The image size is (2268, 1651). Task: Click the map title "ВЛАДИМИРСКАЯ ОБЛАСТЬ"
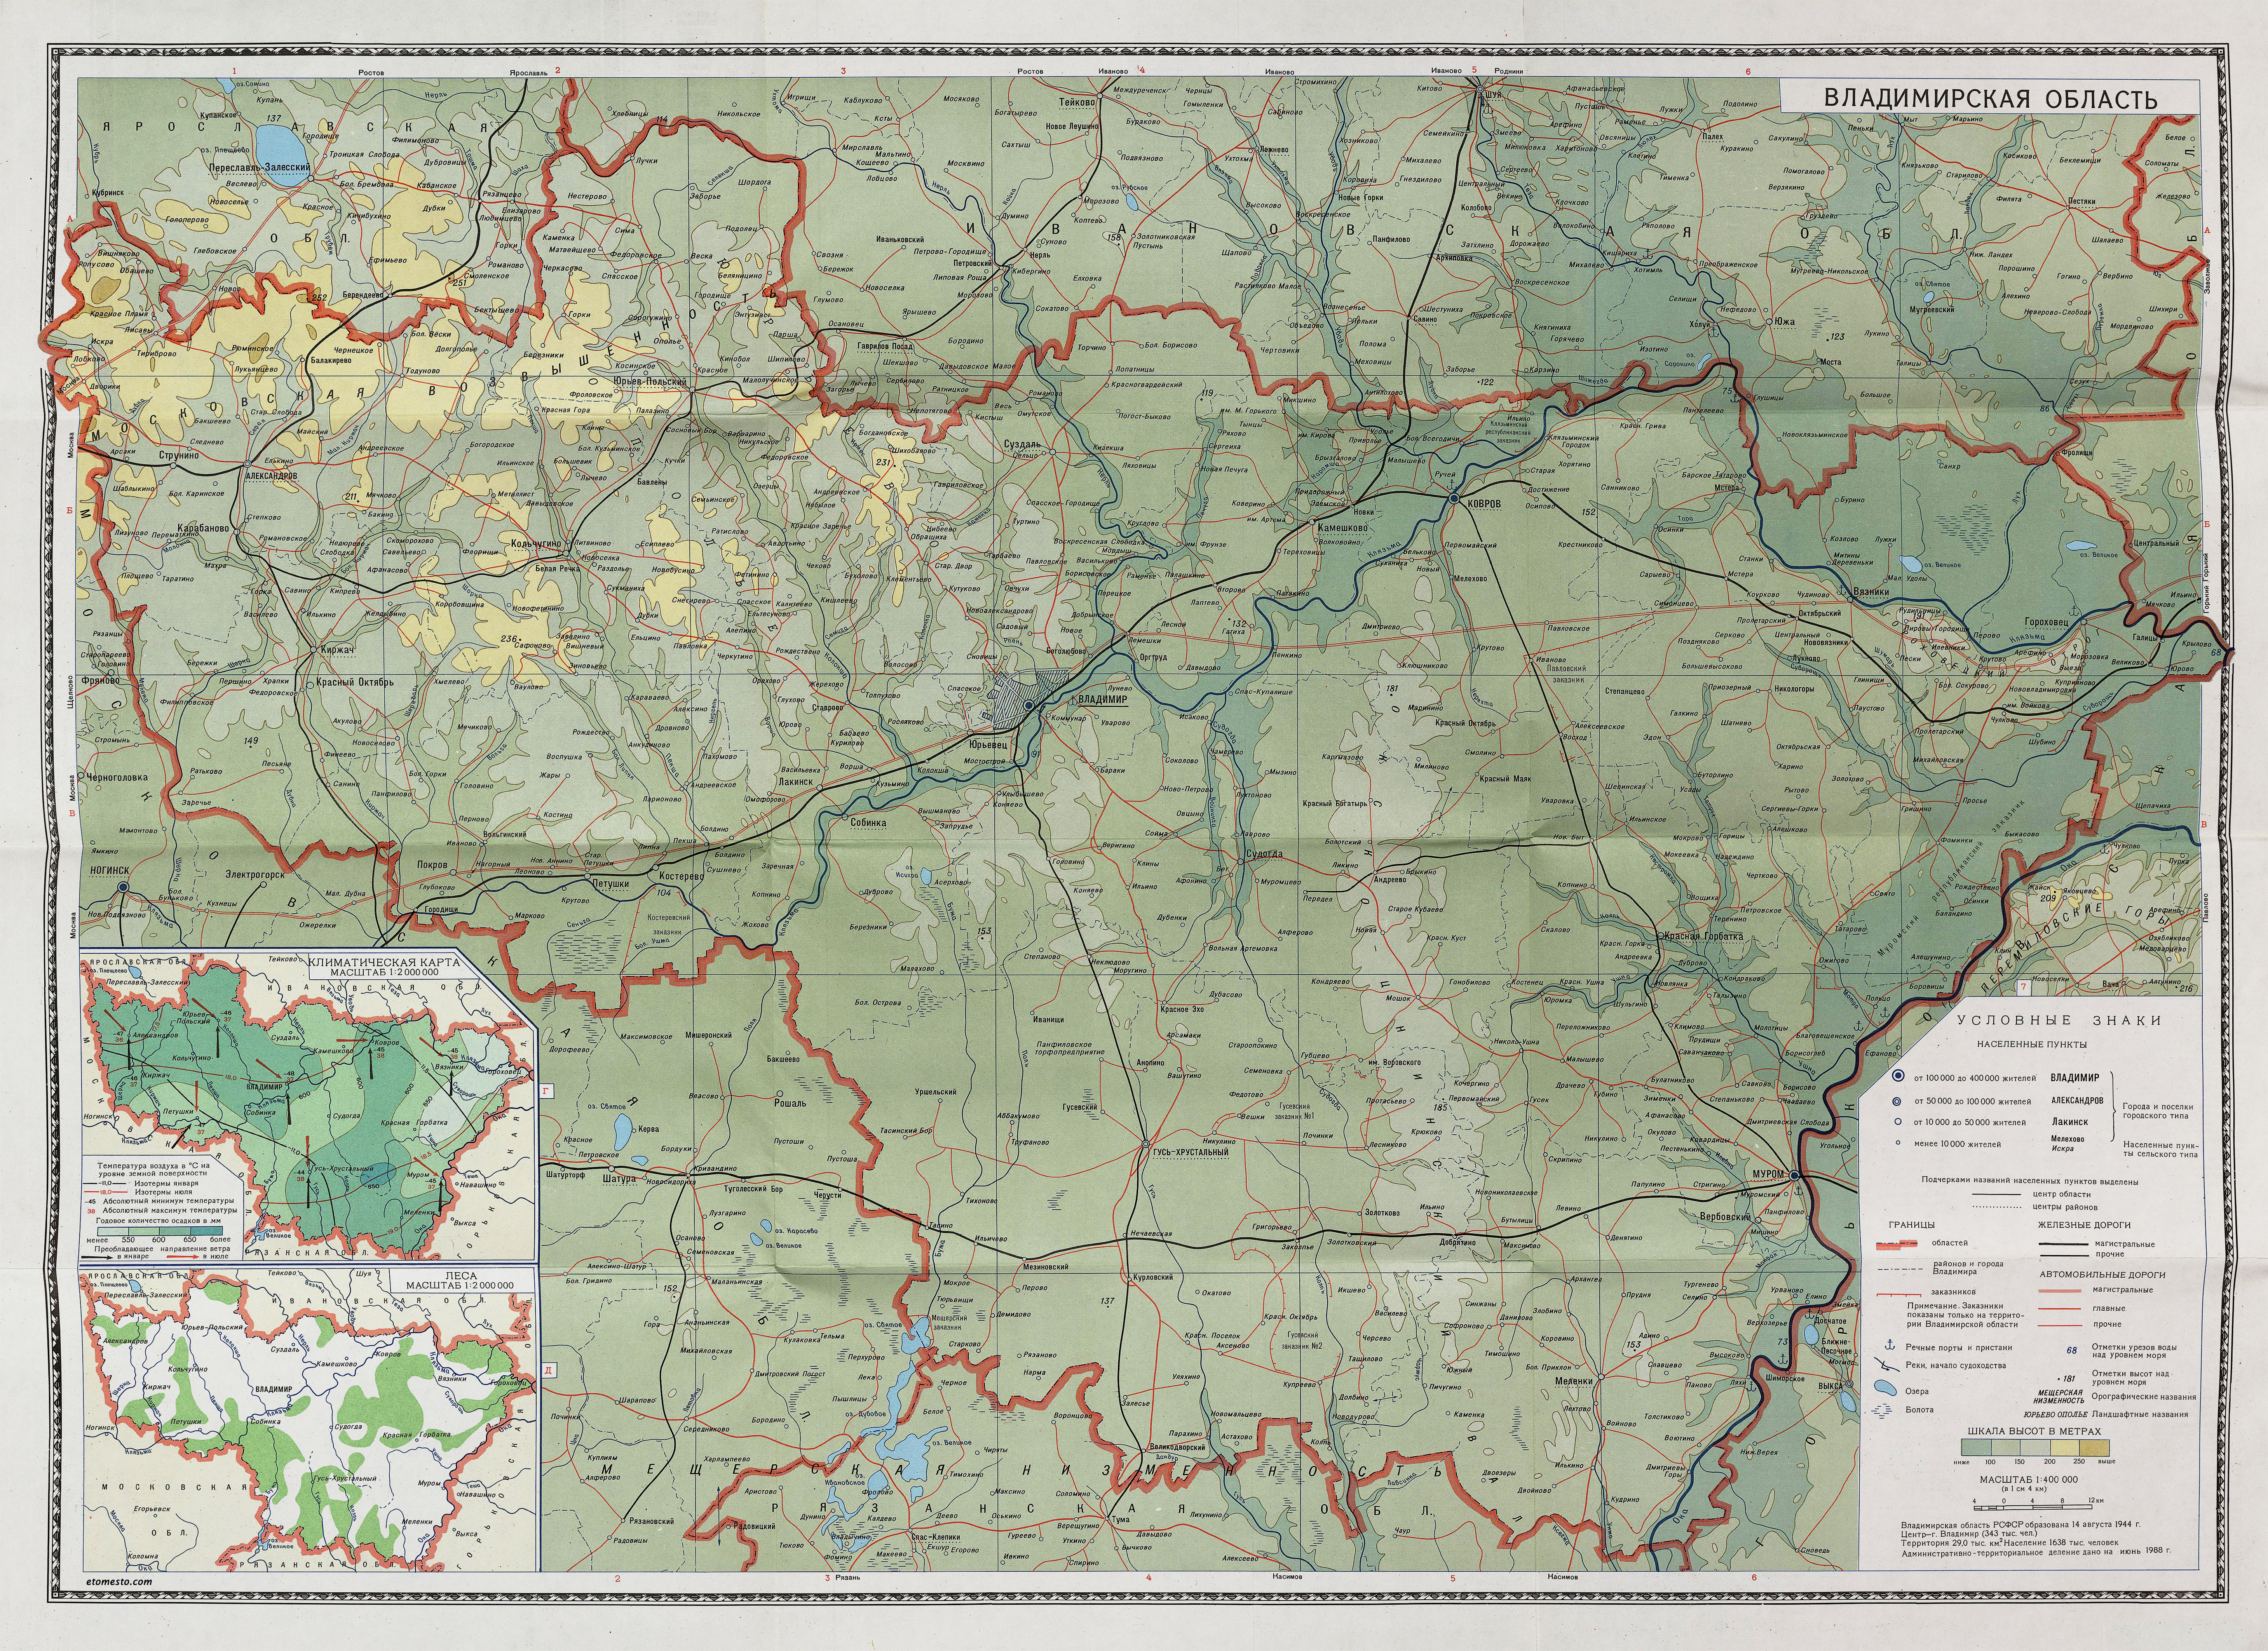1991,99
